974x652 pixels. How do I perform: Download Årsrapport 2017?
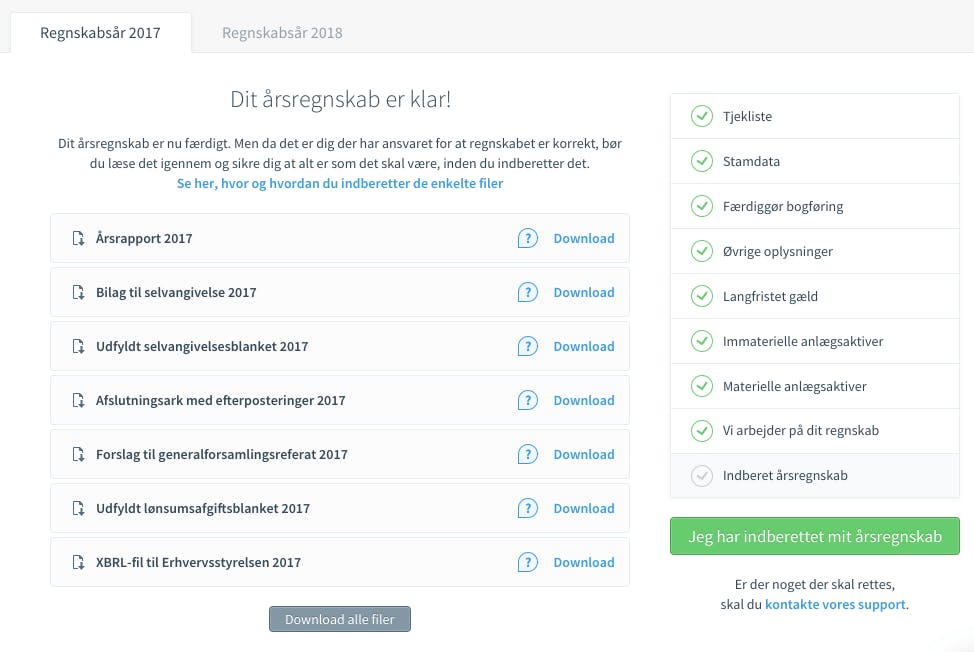[x=584, y=238]
